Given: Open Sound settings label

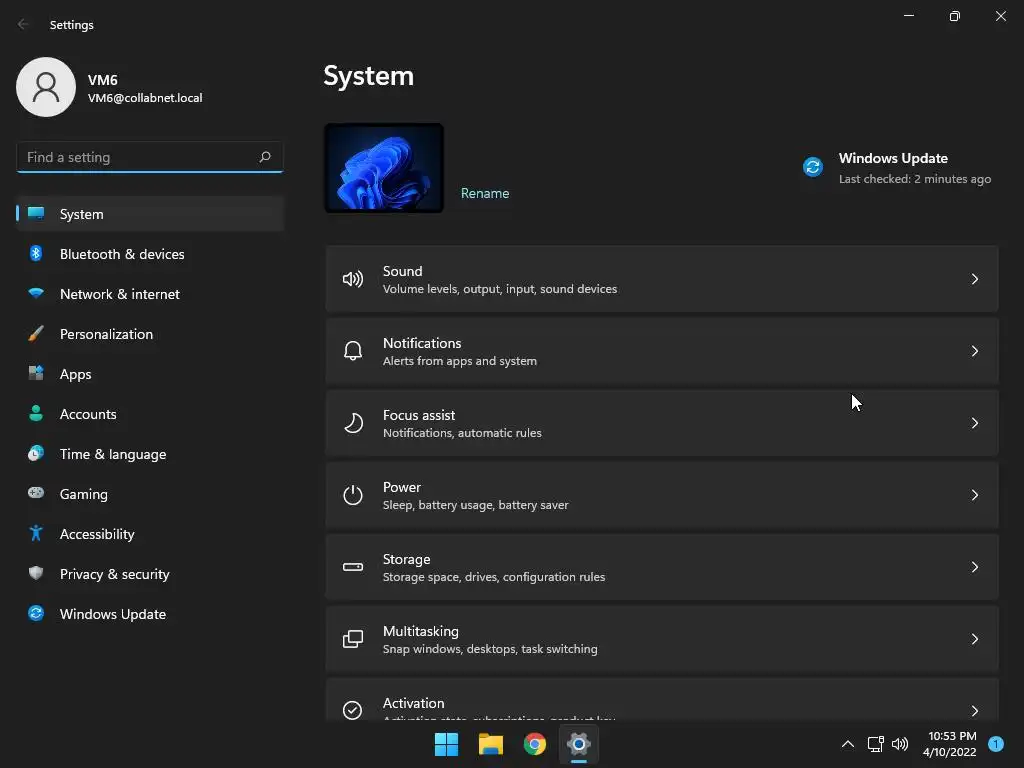Looking at the screenshot, I should 402,271.
